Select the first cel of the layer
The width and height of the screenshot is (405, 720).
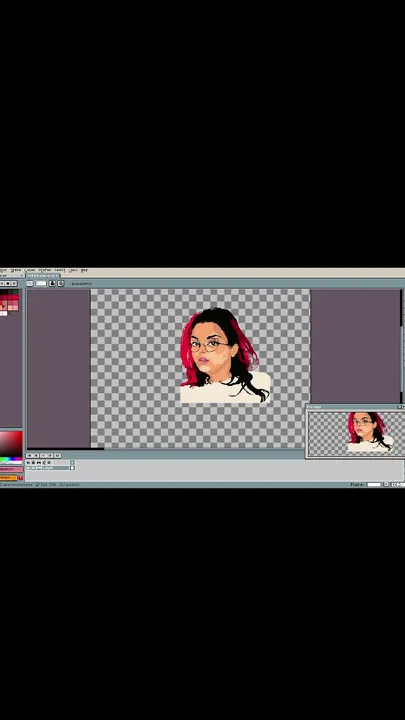(73, 468)
